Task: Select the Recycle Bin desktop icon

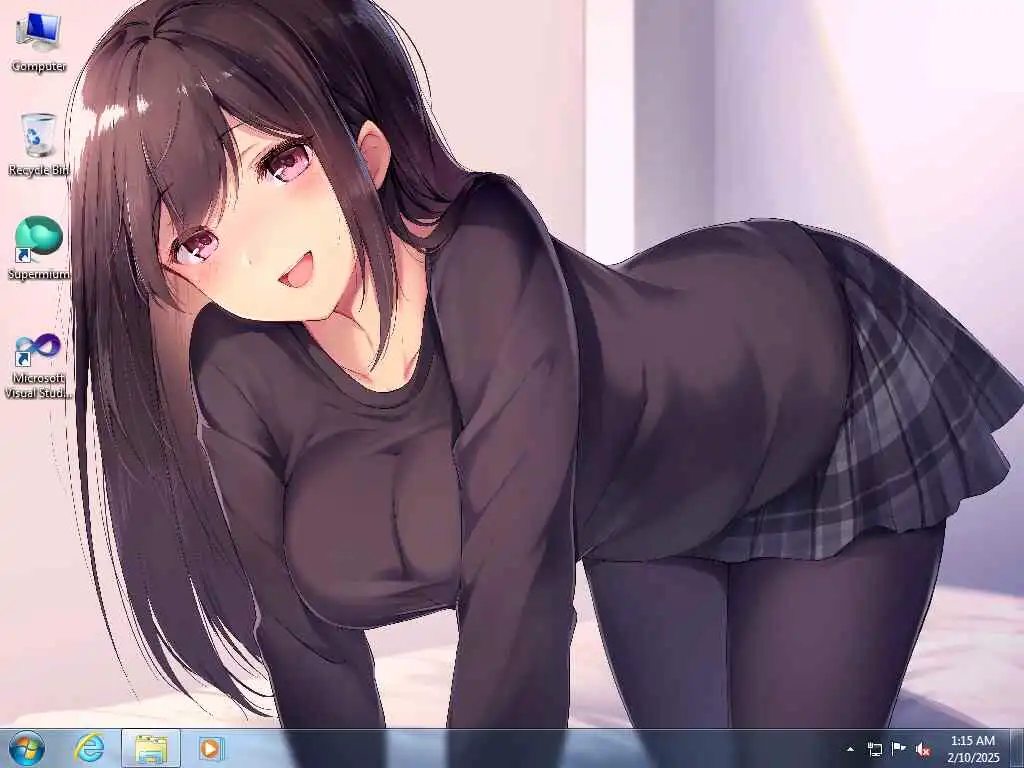Action: point(39,144)
